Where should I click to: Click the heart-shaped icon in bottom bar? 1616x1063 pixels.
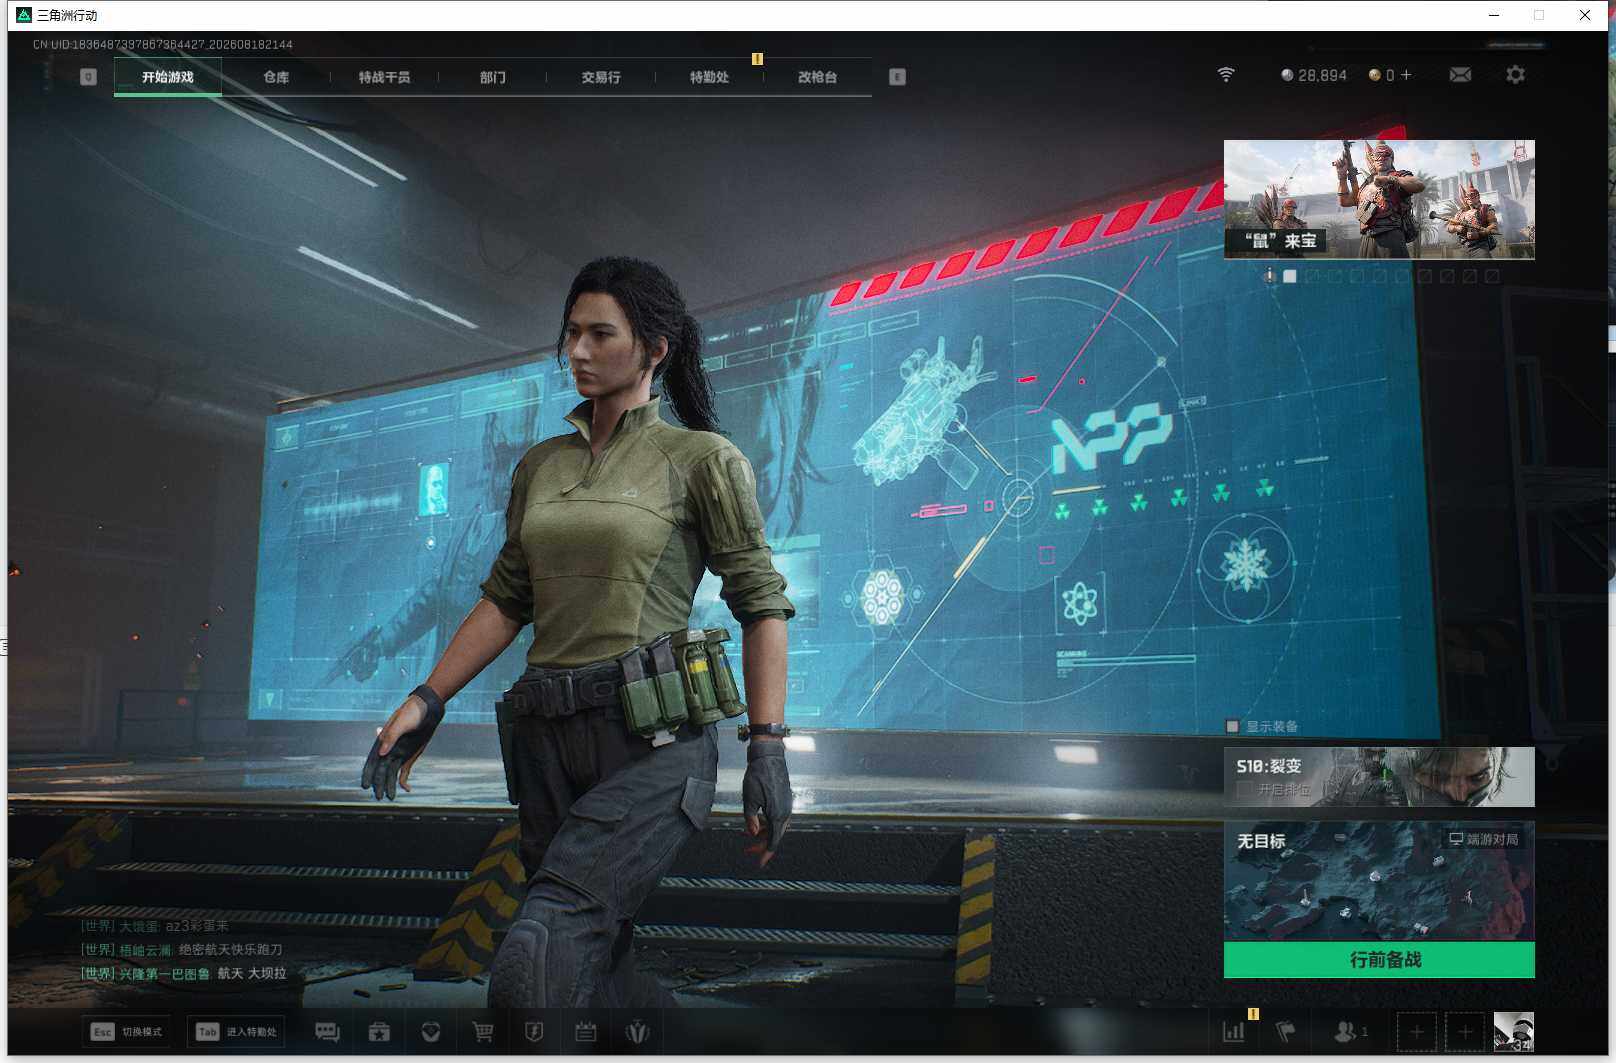tap(431, 1032)
